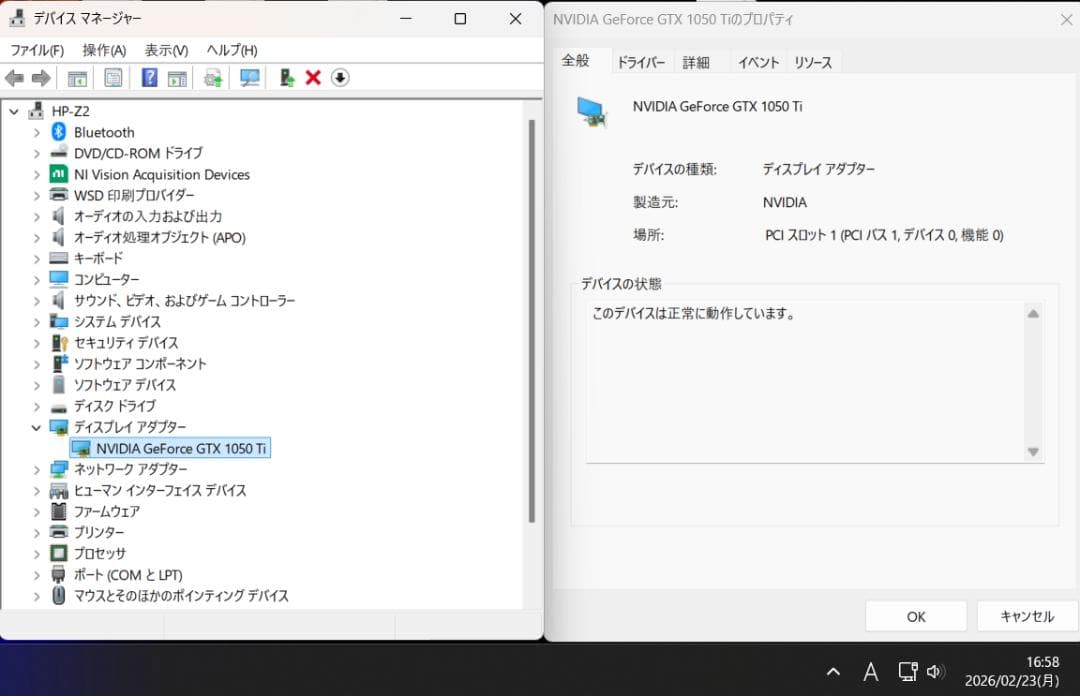Click the device status scroll-up arrow
Viewport: 1080px width, 696px height.
tap(1032, 314)
